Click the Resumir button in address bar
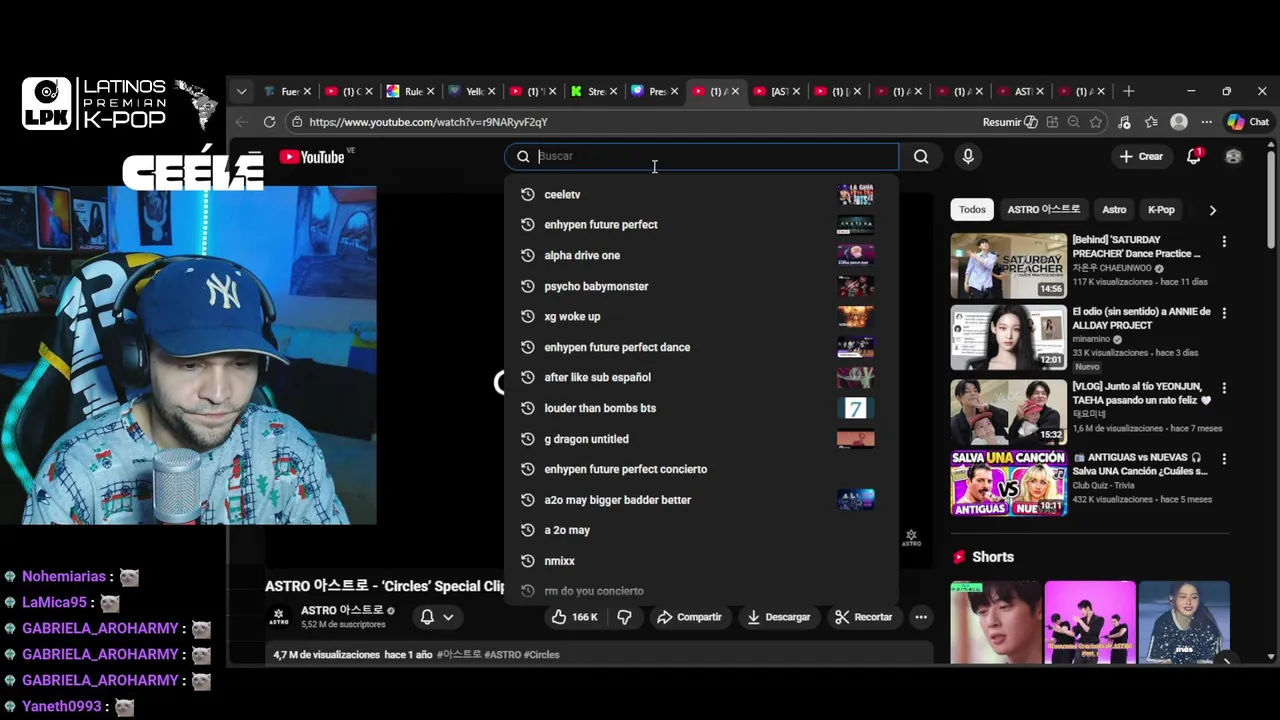Screen dimensions: 1280x720 [x=1010, y=122]
